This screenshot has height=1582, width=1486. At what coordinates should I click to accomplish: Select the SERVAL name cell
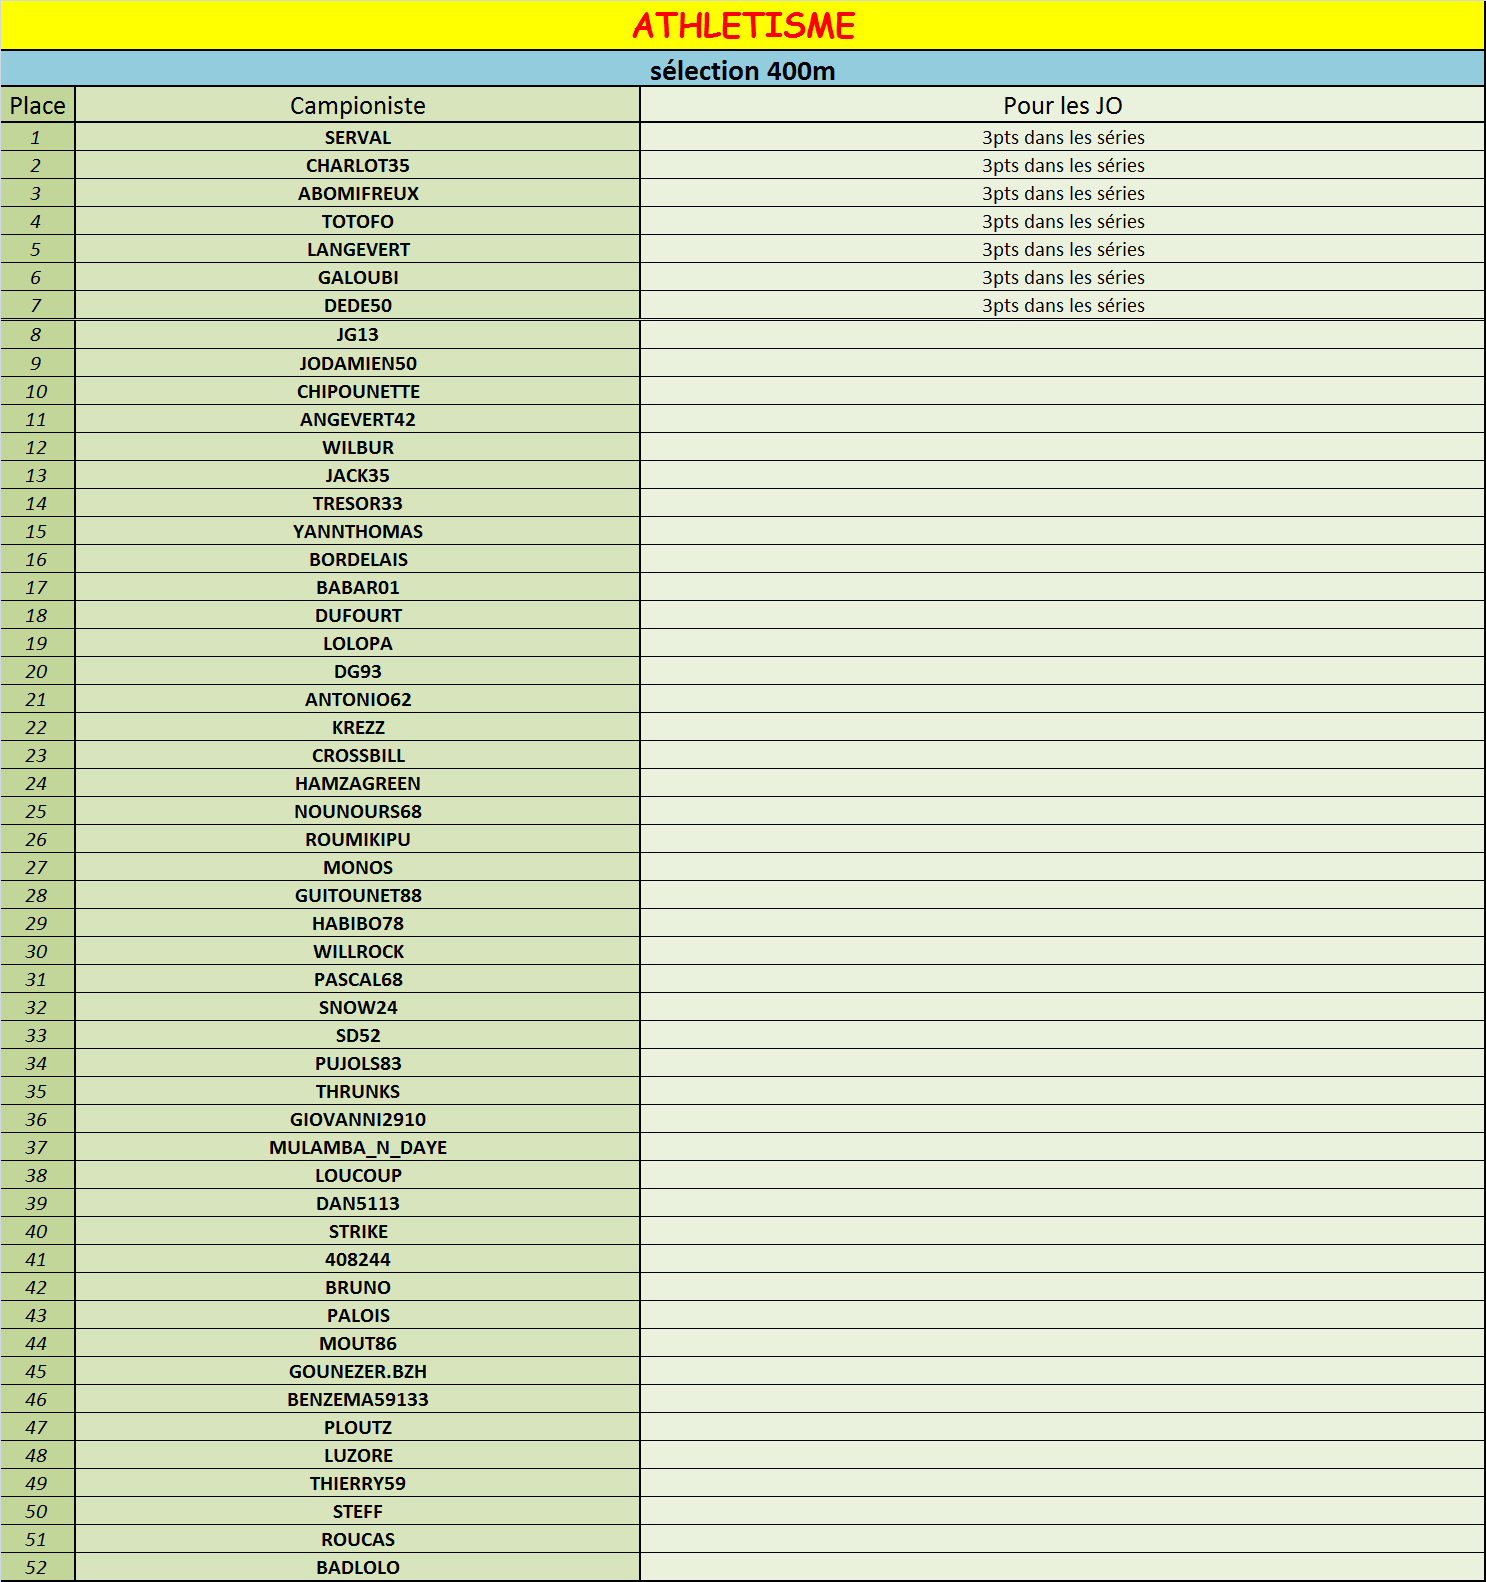(357, 138)
